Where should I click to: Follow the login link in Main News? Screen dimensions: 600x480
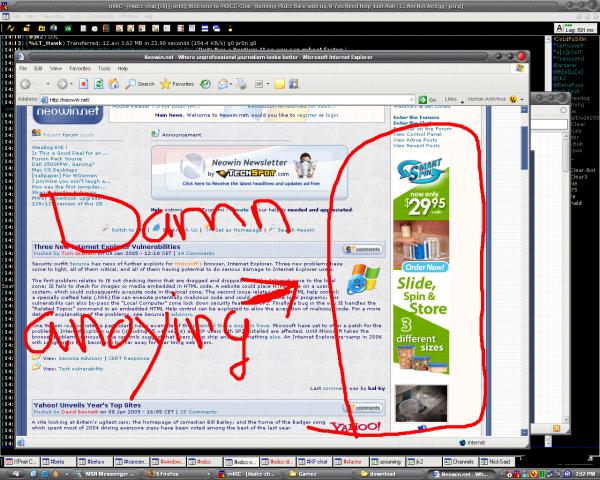[x=332, y=115]
